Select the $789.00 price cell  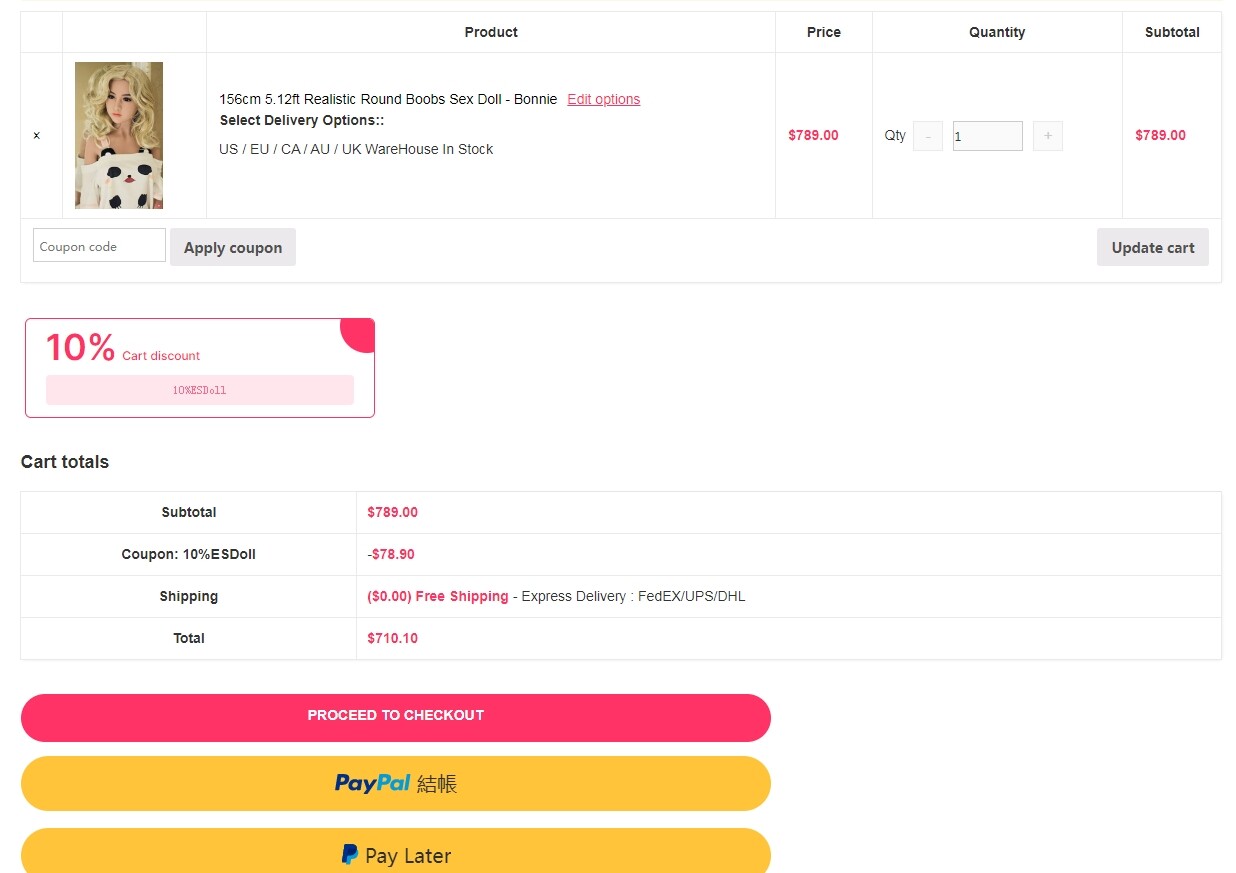coord(813,135)
